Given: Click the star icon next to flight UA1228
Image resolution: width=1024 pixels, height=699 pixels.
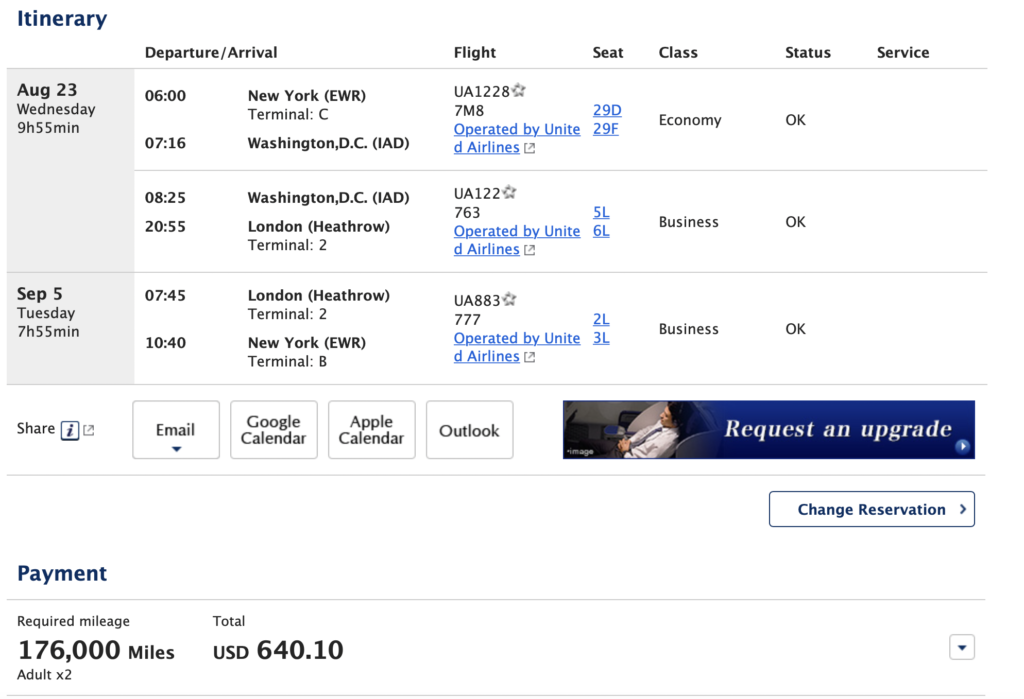Looking at the screenshot, I should pos(518,89).
